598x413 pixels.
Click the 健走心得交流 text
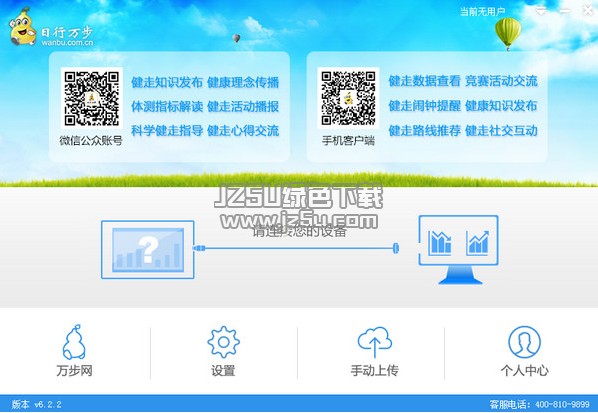pos(243,130)
